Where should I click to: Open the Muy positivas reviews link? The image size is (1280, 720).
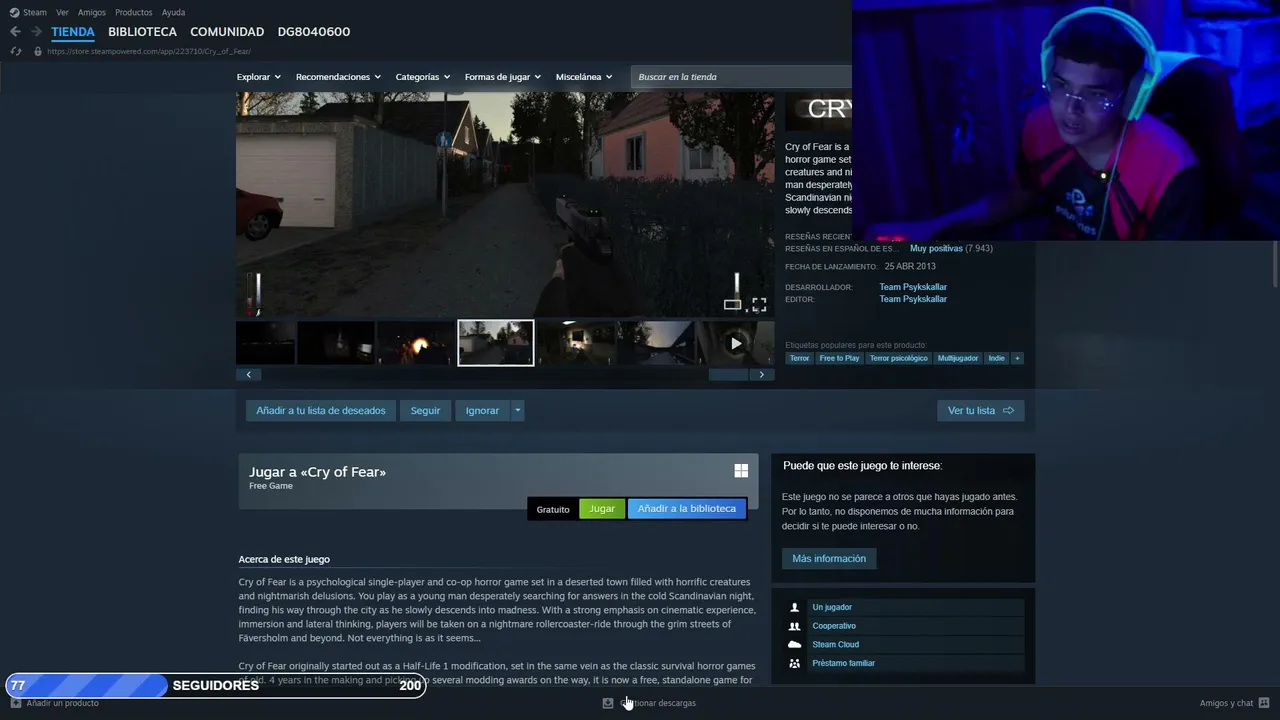coord(936,248)
